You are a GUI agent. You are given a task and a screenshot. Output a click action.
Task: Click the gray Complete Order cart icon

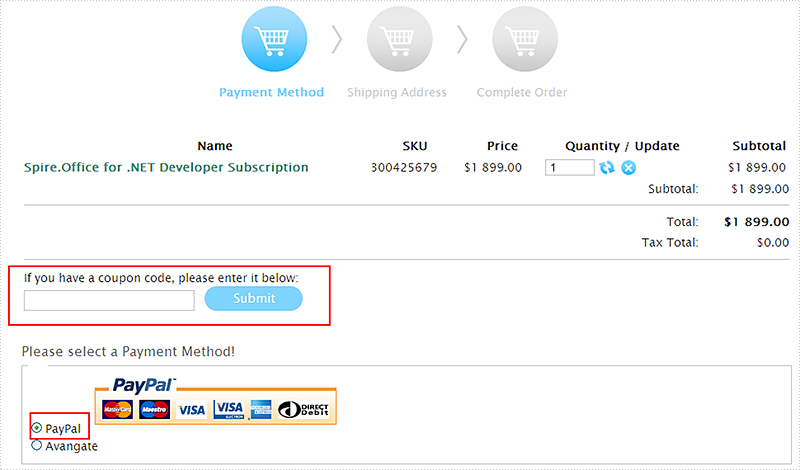pyautogui.click(x=525, y=39)
